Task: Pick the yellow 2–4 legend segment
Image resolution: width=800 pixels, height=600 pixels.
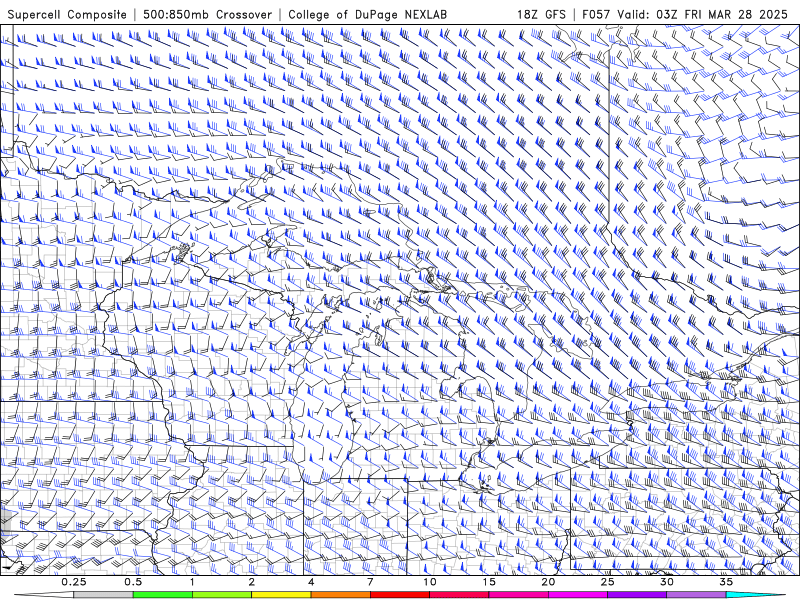Action: (281, 595)
